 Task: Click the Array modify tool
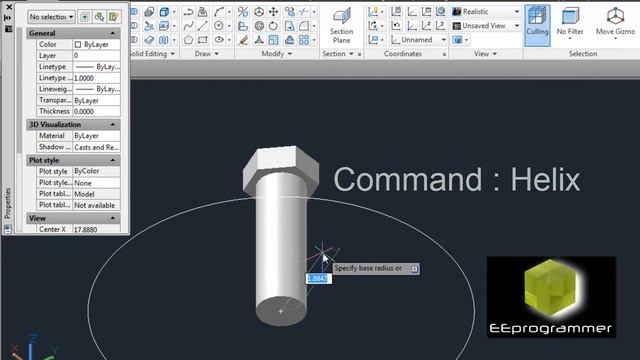click(x=304, y=40)
